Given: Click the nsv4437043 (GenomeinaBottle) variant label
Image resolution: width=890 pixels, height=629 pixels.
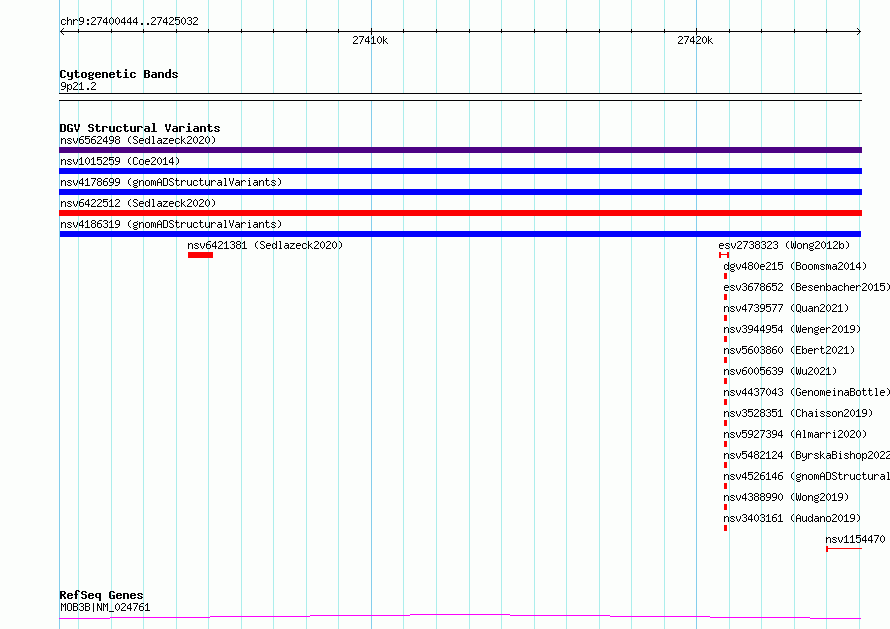Looking at the screenshot, I should coord(807,392).
